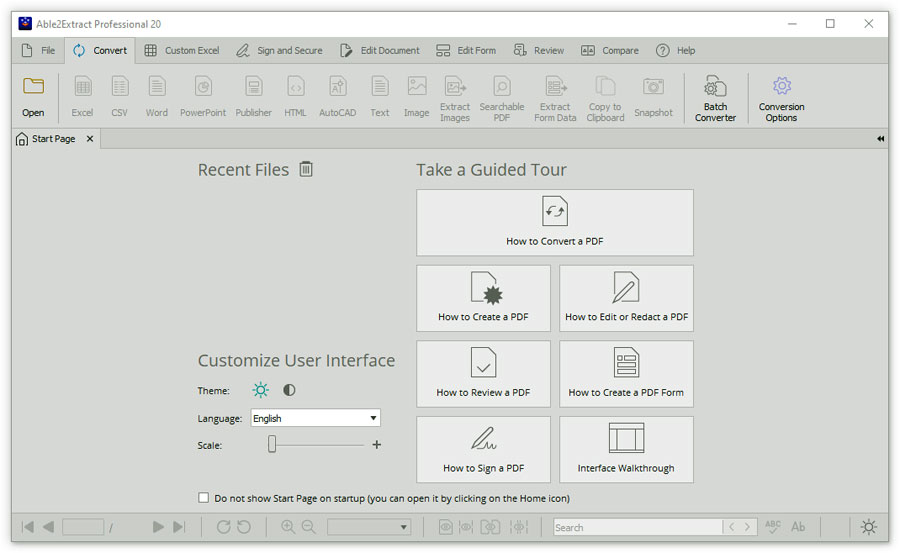Go to the next page
The width and height of the screenshot is (900, 553).
click(x=158, y=527)
